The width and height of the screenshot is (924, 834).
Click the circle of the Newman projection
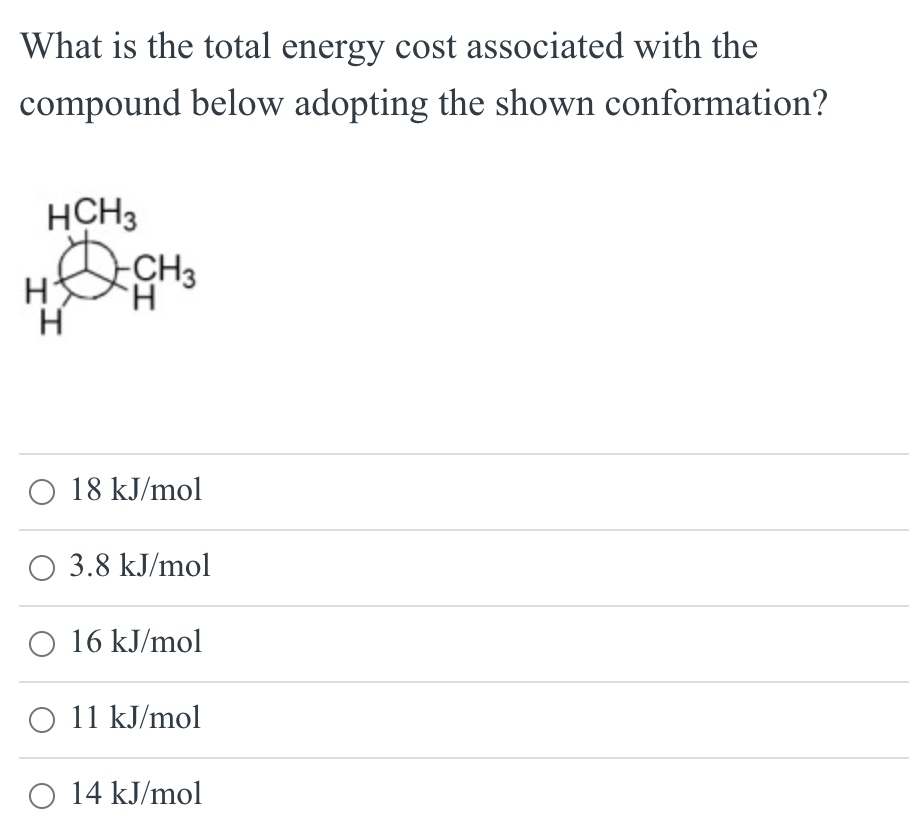coord(85,270)
